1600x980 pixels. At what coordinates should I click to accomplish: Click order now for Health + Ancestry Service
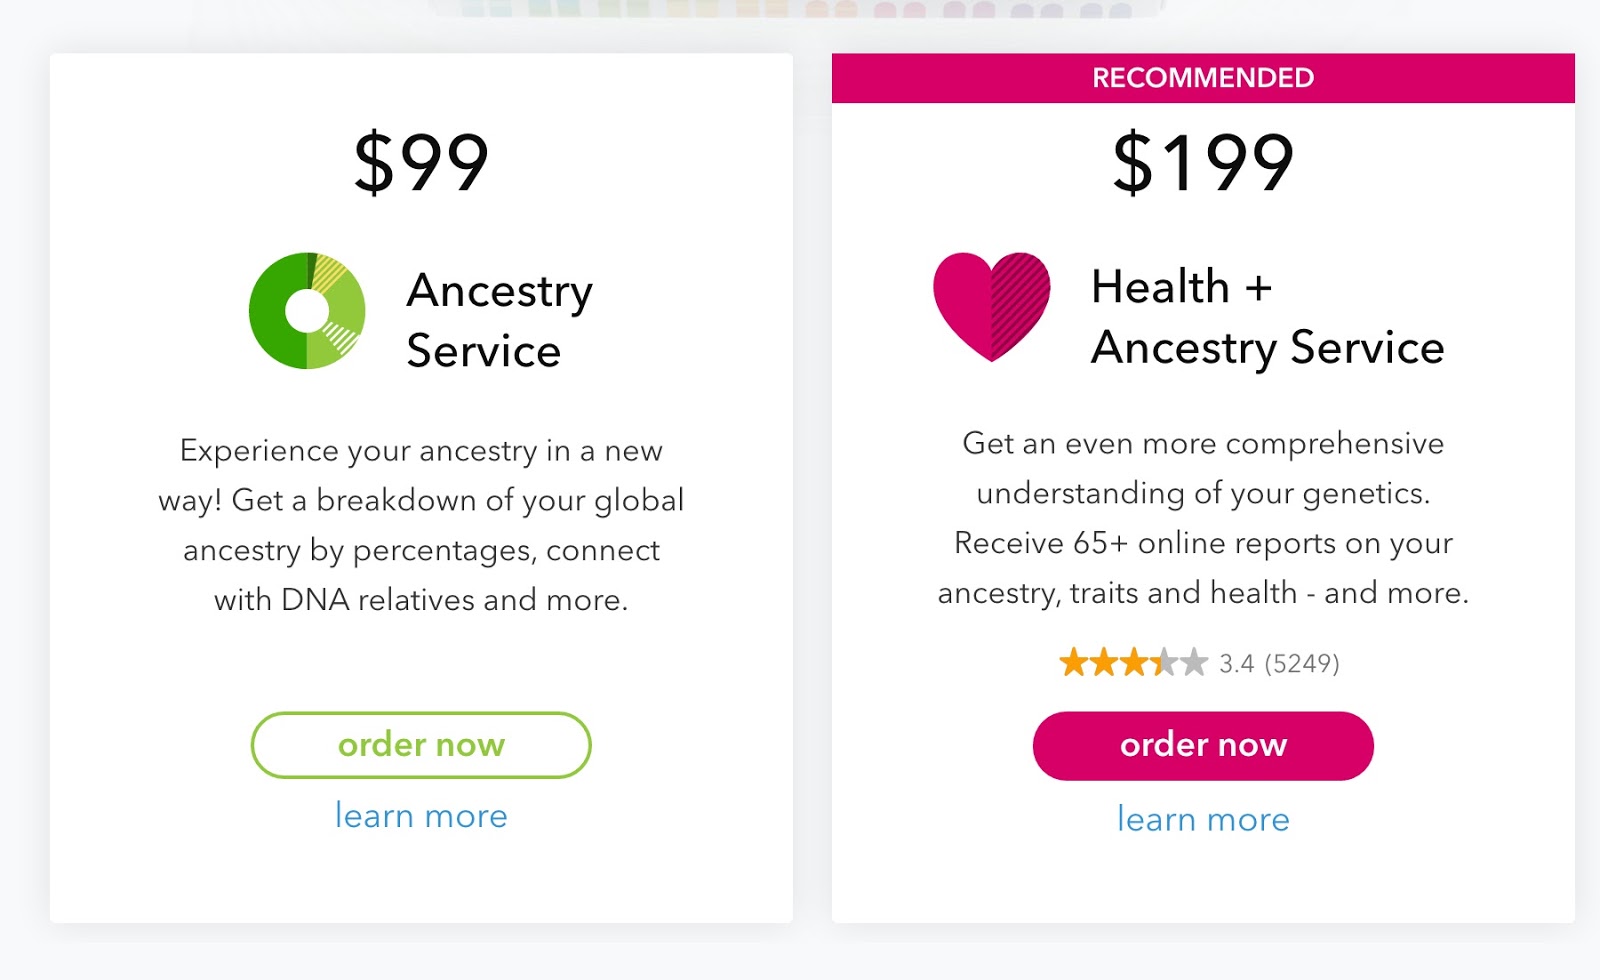[x=1203, y=744]
